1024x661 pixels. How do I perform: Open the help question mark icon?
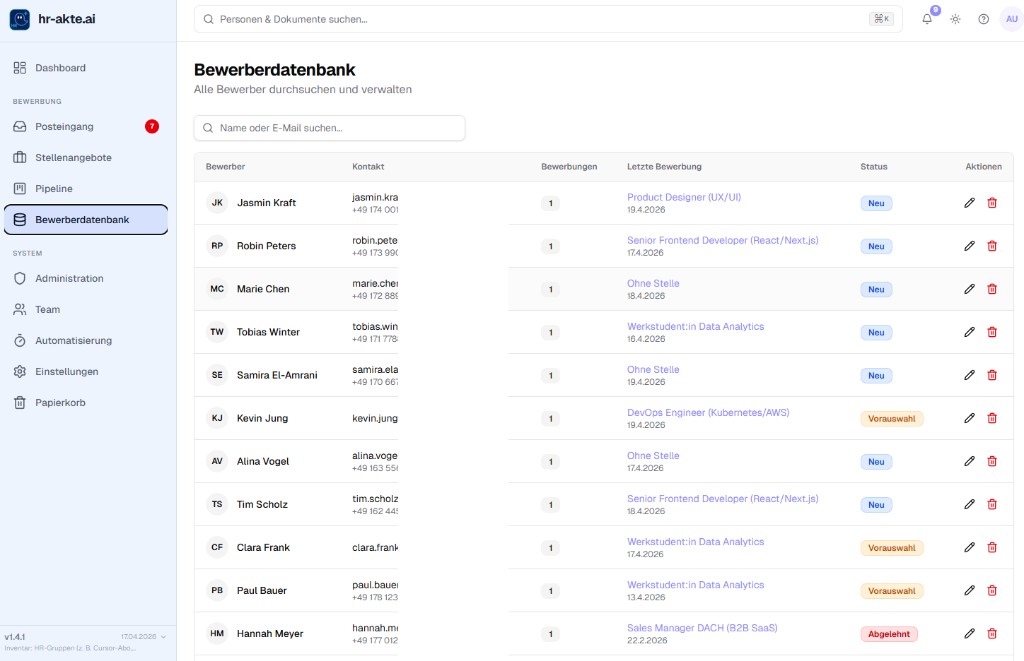tap(983, 19)
